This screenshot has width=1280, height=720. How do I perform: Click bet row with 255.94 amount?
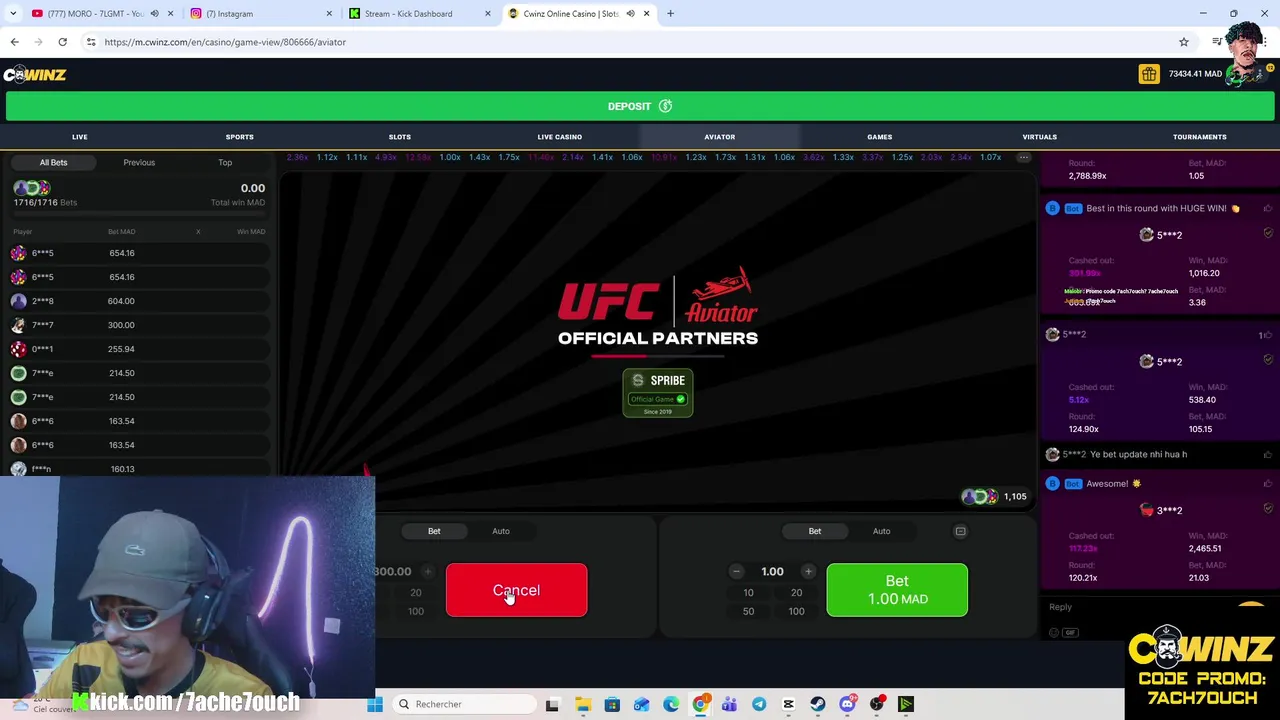(139, 349)
